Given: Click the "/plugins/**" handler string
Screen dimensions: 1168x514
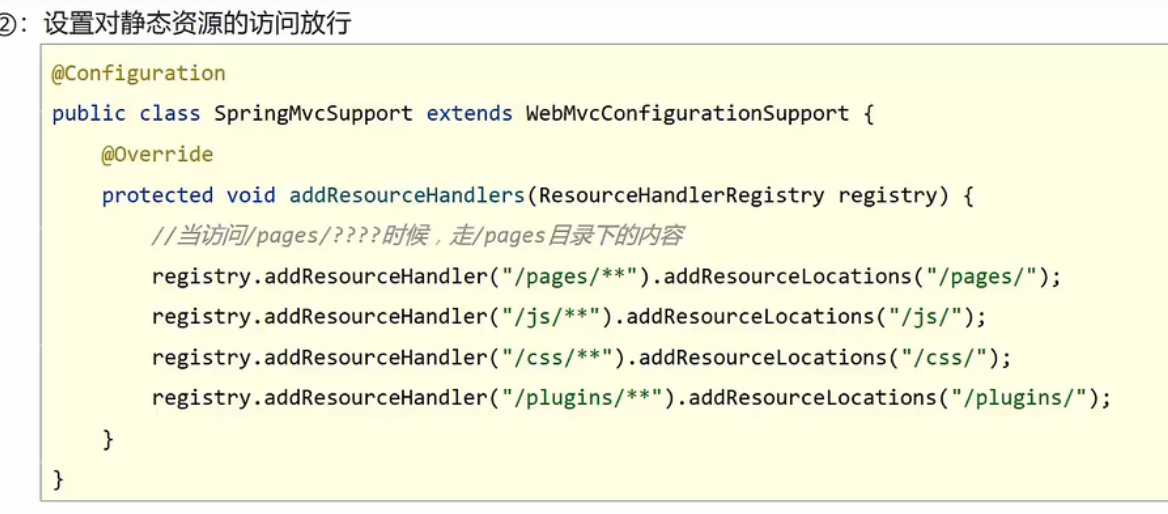Looking at the screenshot, I should click(576, 398).
